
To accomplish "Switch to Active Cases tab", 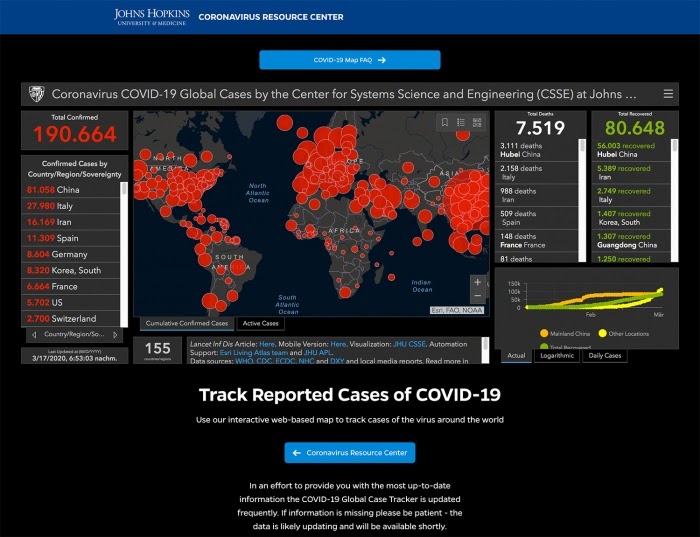I will (x=261, y=323).
